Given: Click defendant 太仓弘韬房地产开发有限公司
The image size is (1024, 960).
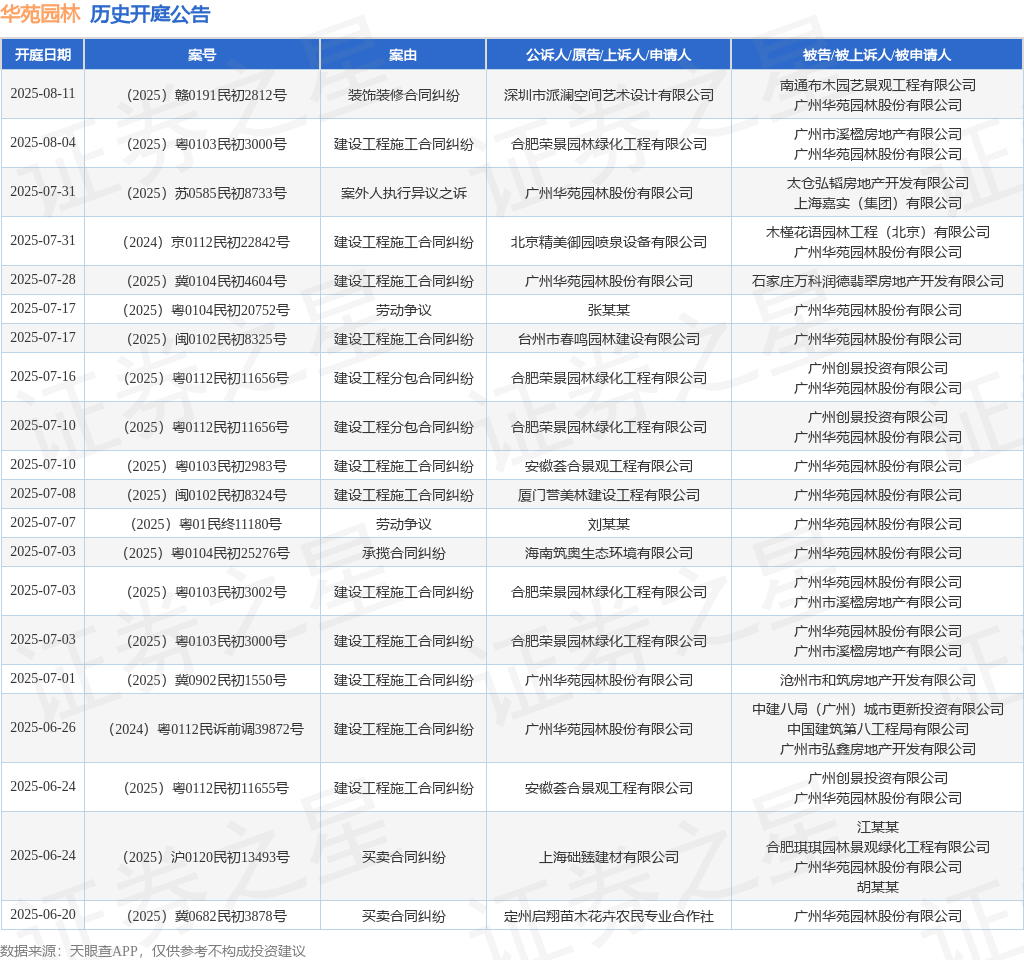Looking at the screenshot, I should click(x=878, y=183).
